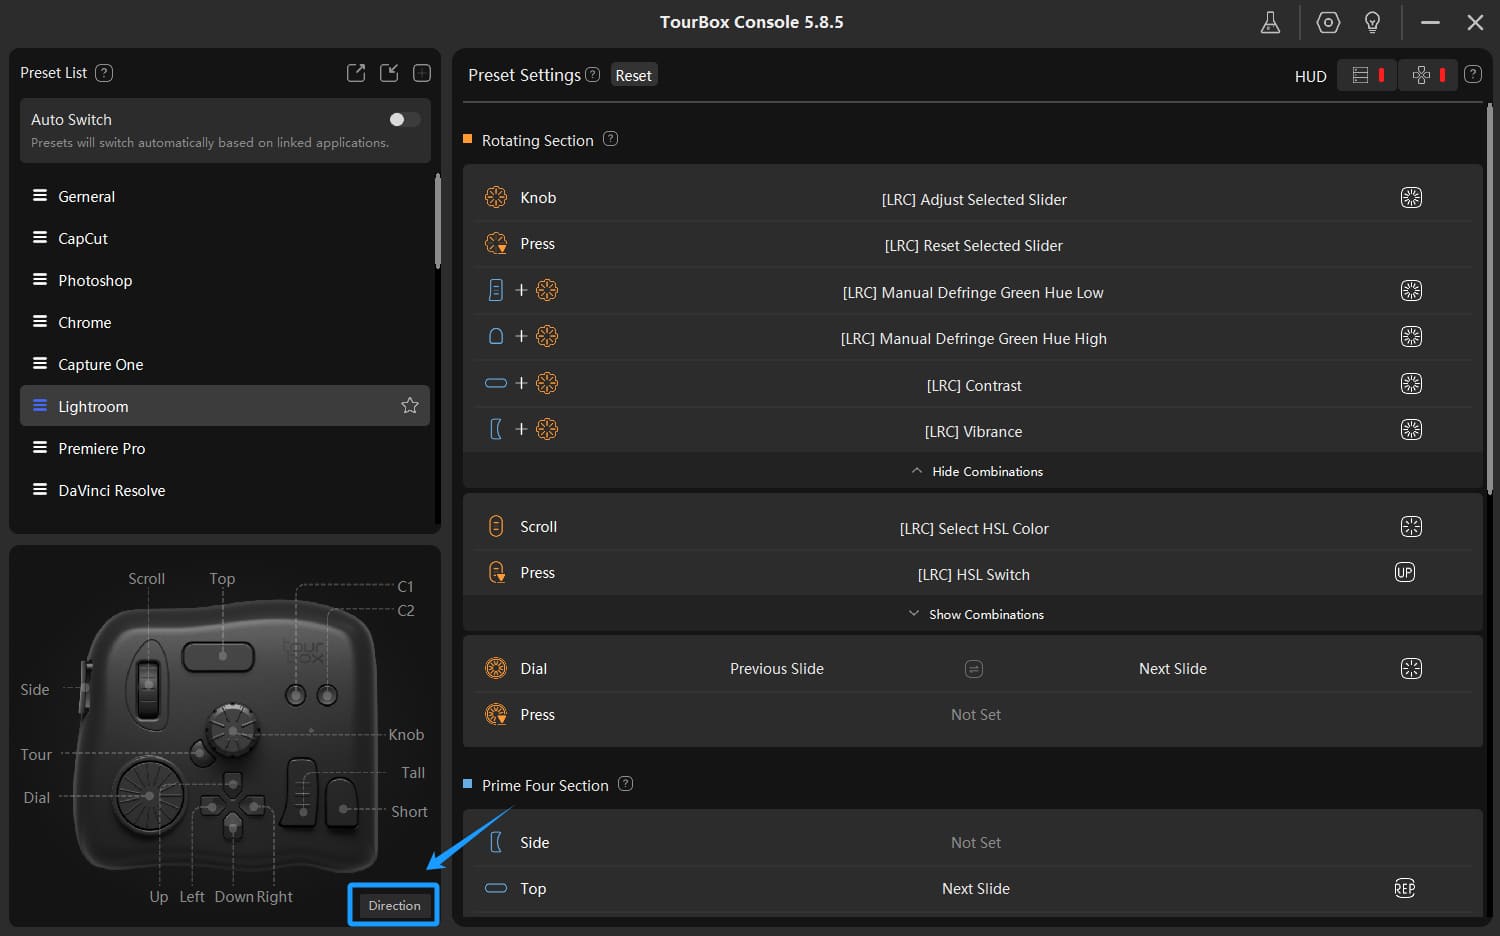This screenshot has width=1500, height=936.
Task: Click the Dial icon in Rotating Section
Action: click(x=496, y=668)
